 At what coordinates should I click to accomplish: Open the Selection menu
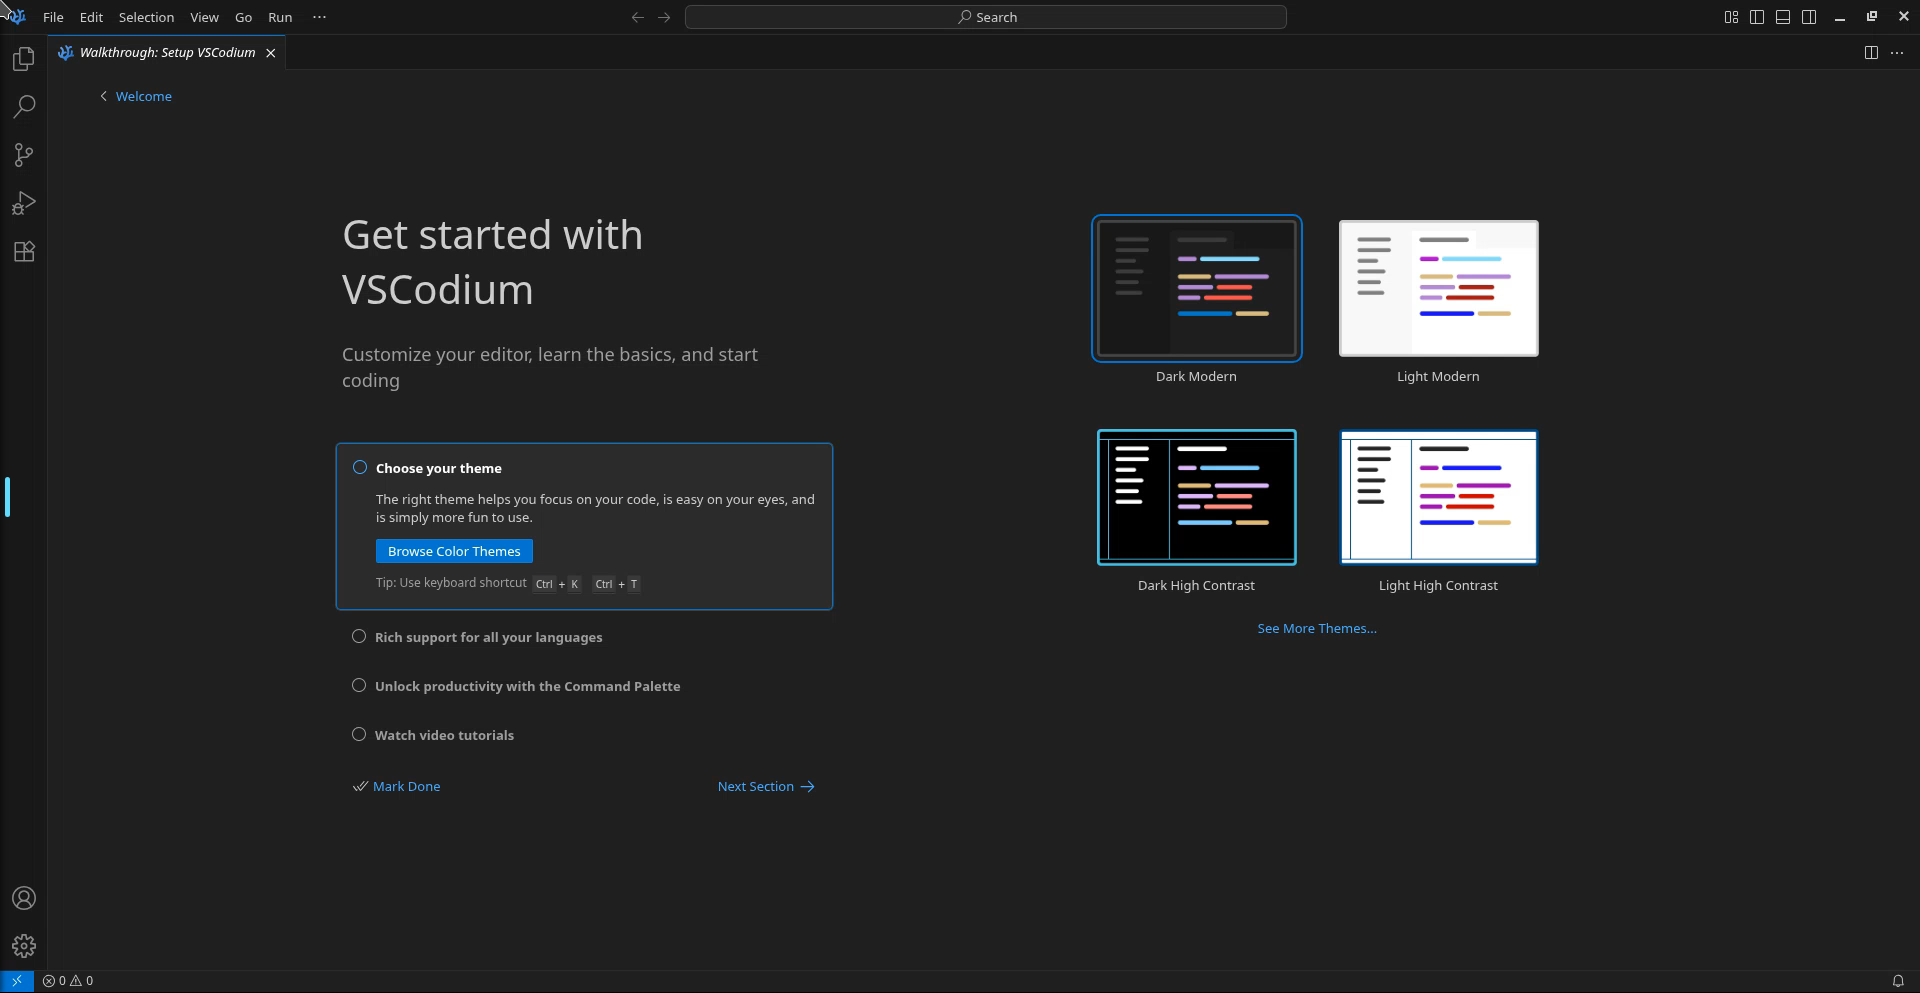[x=146, y=17]
